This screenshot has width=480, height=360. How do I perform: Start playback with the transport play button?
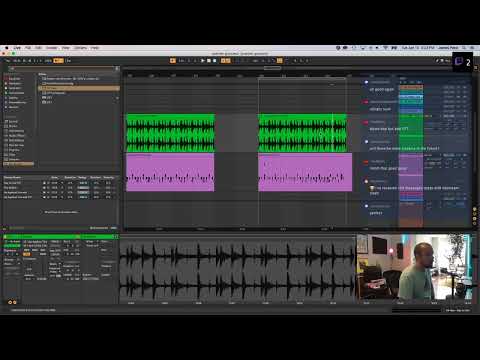coord(202,61)
